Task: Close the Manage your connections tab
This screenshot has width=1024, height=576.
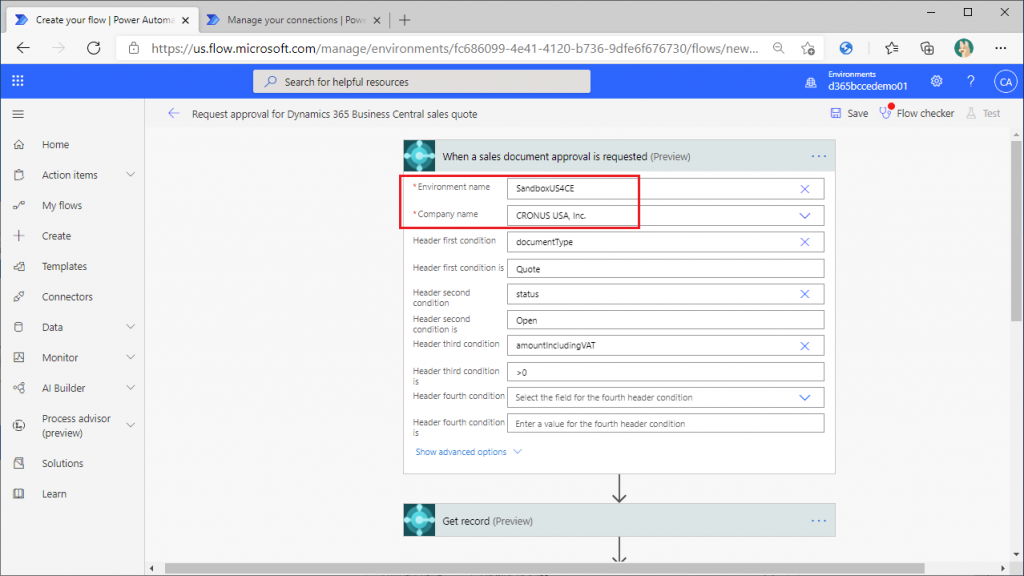Action: [377, 20]
